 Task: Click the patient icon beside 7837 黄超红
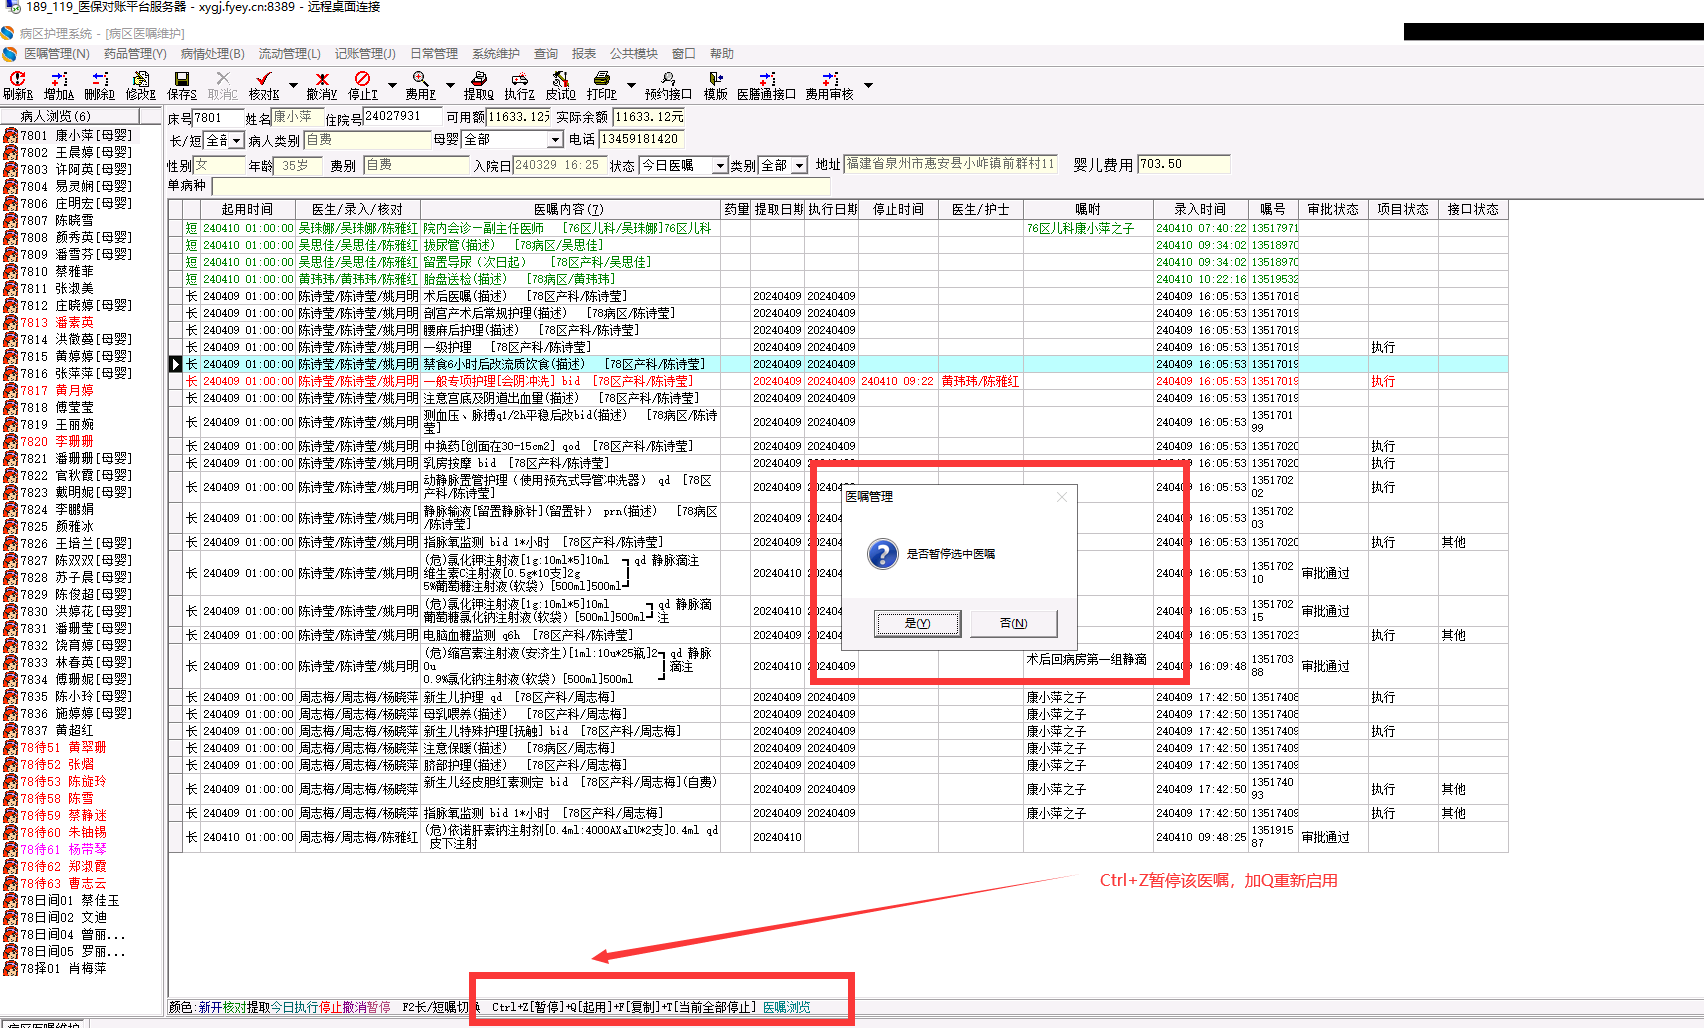tap(10, 730)
